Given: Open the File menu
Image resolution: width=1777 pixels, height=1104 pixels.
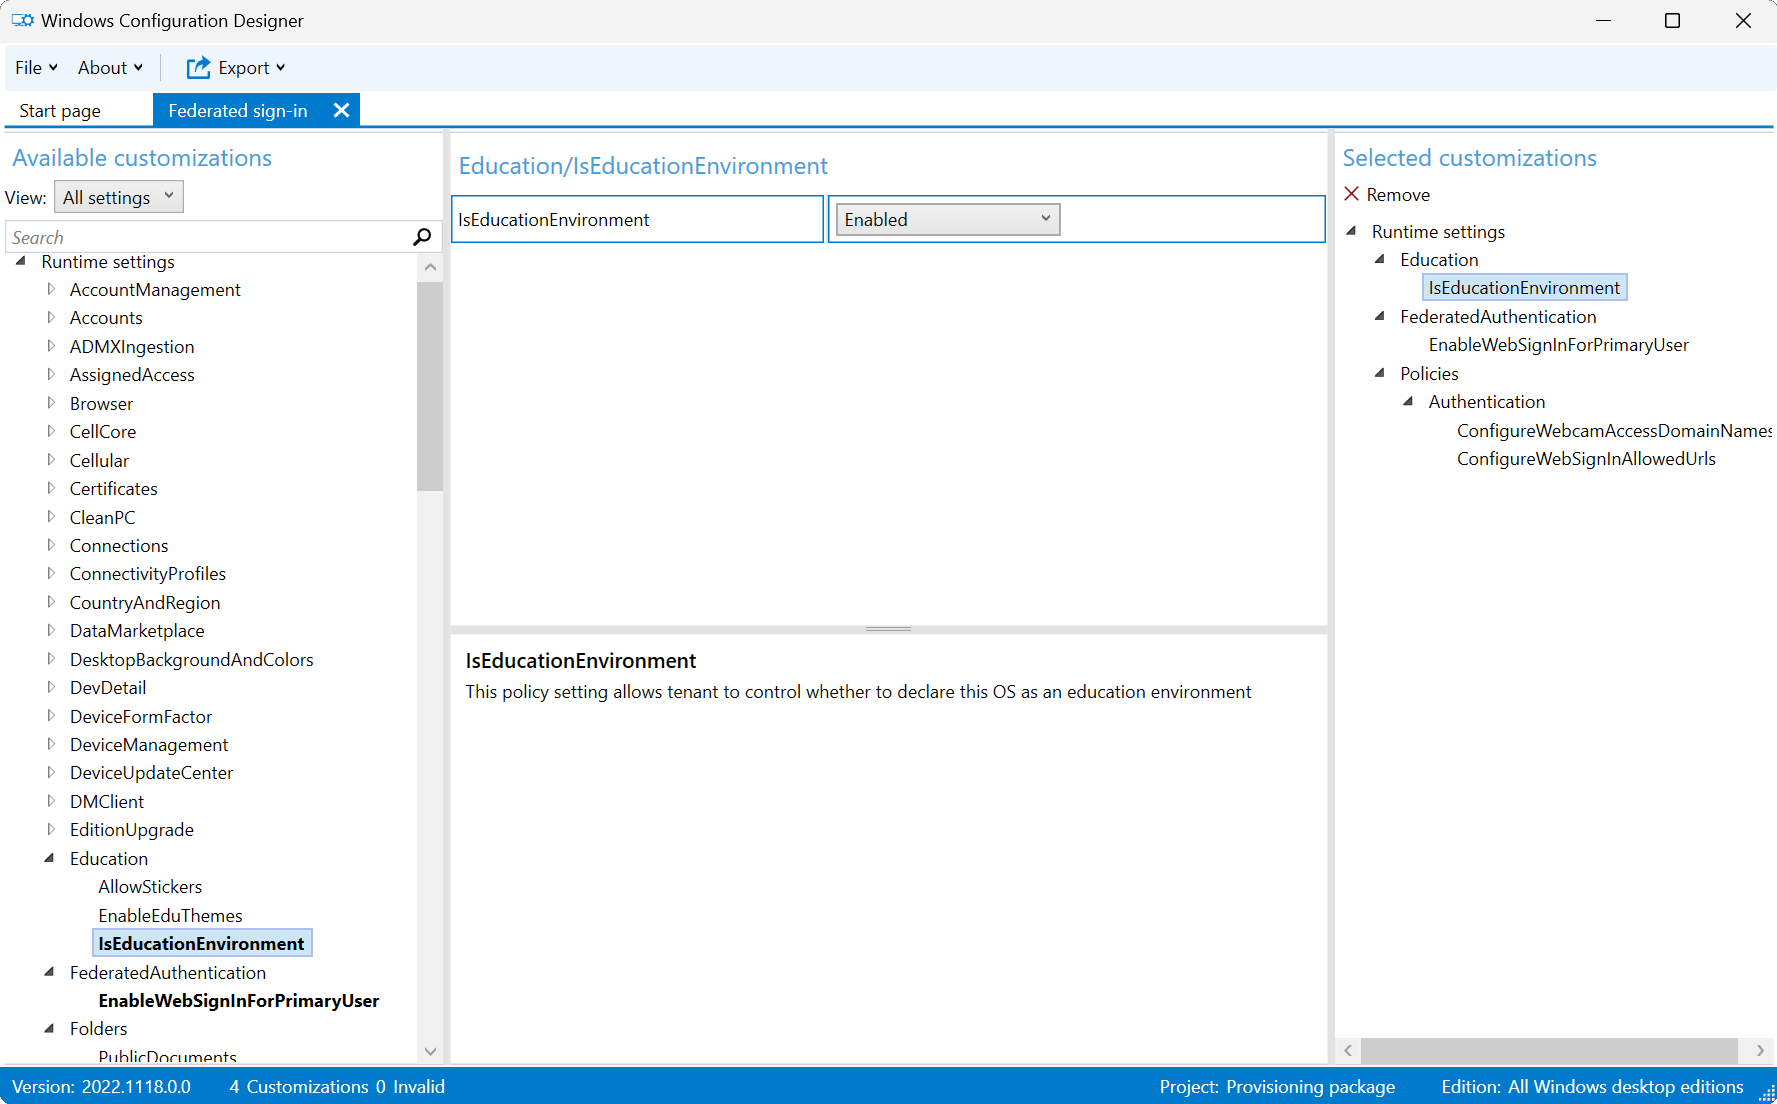Looking at the screenshot, I should 36,68.
